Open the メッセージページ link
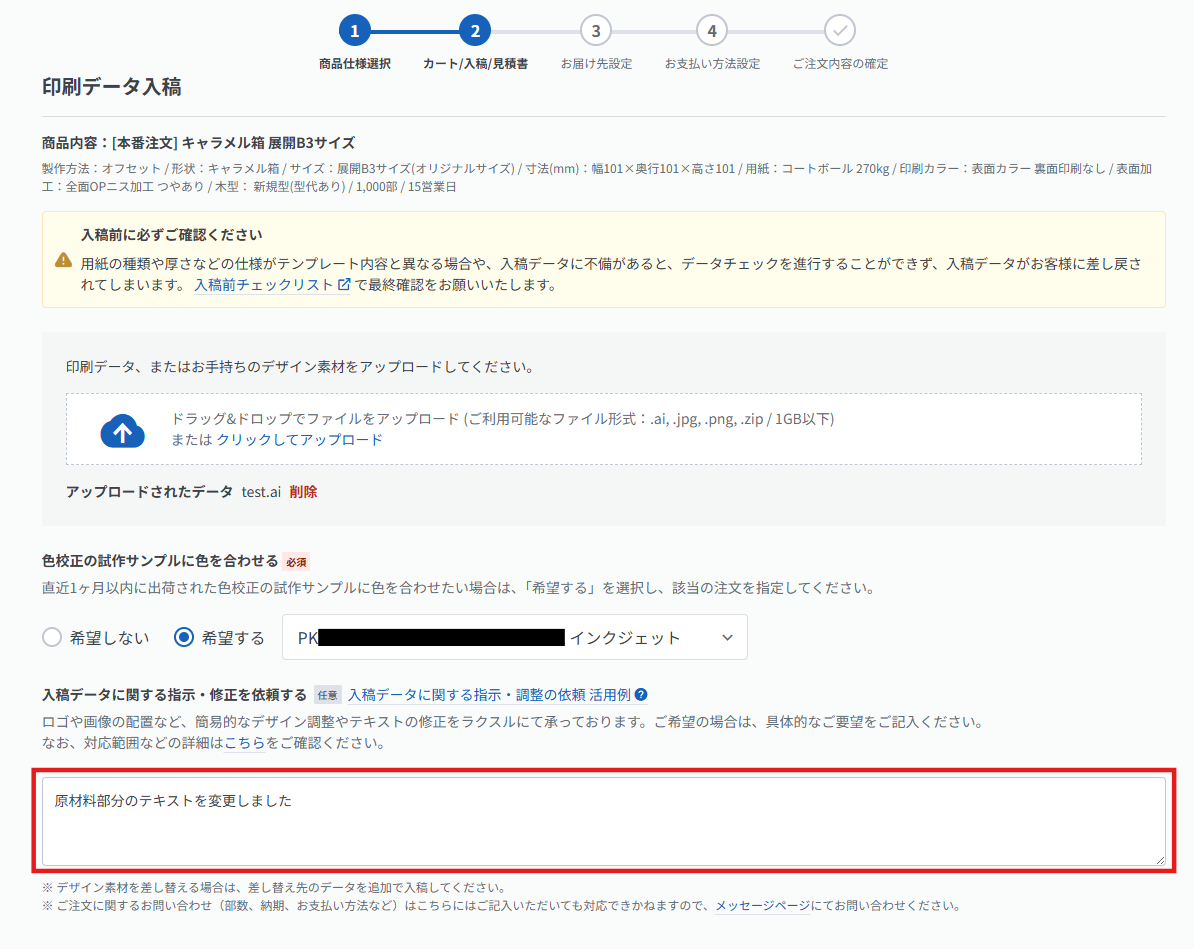Image resolution: width=1194 pixels, height=949 pixels. 762,906
